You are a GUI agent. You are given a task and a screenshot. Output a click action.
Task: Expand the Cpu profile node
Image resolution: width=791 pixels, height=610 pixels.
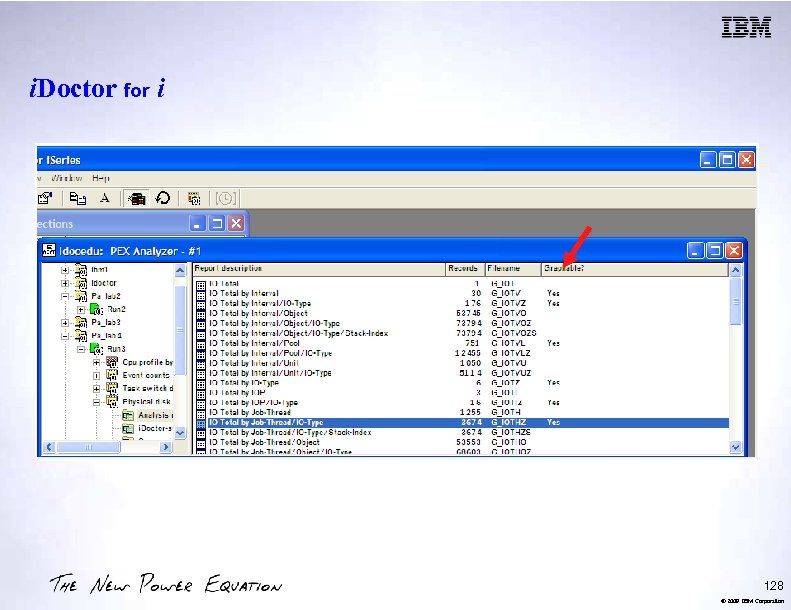coord(96,362)
